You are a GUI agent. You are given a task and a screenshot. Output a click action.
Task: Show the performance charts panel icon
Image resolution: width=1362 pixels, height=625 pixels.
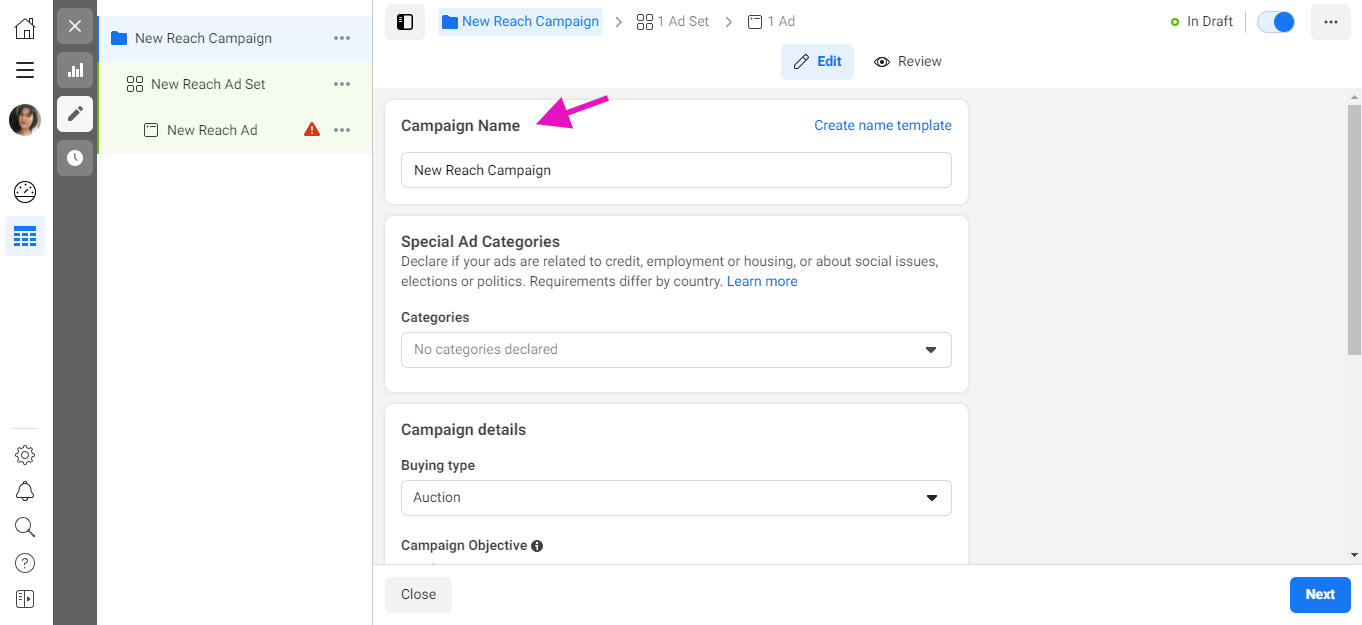point(75,70)
